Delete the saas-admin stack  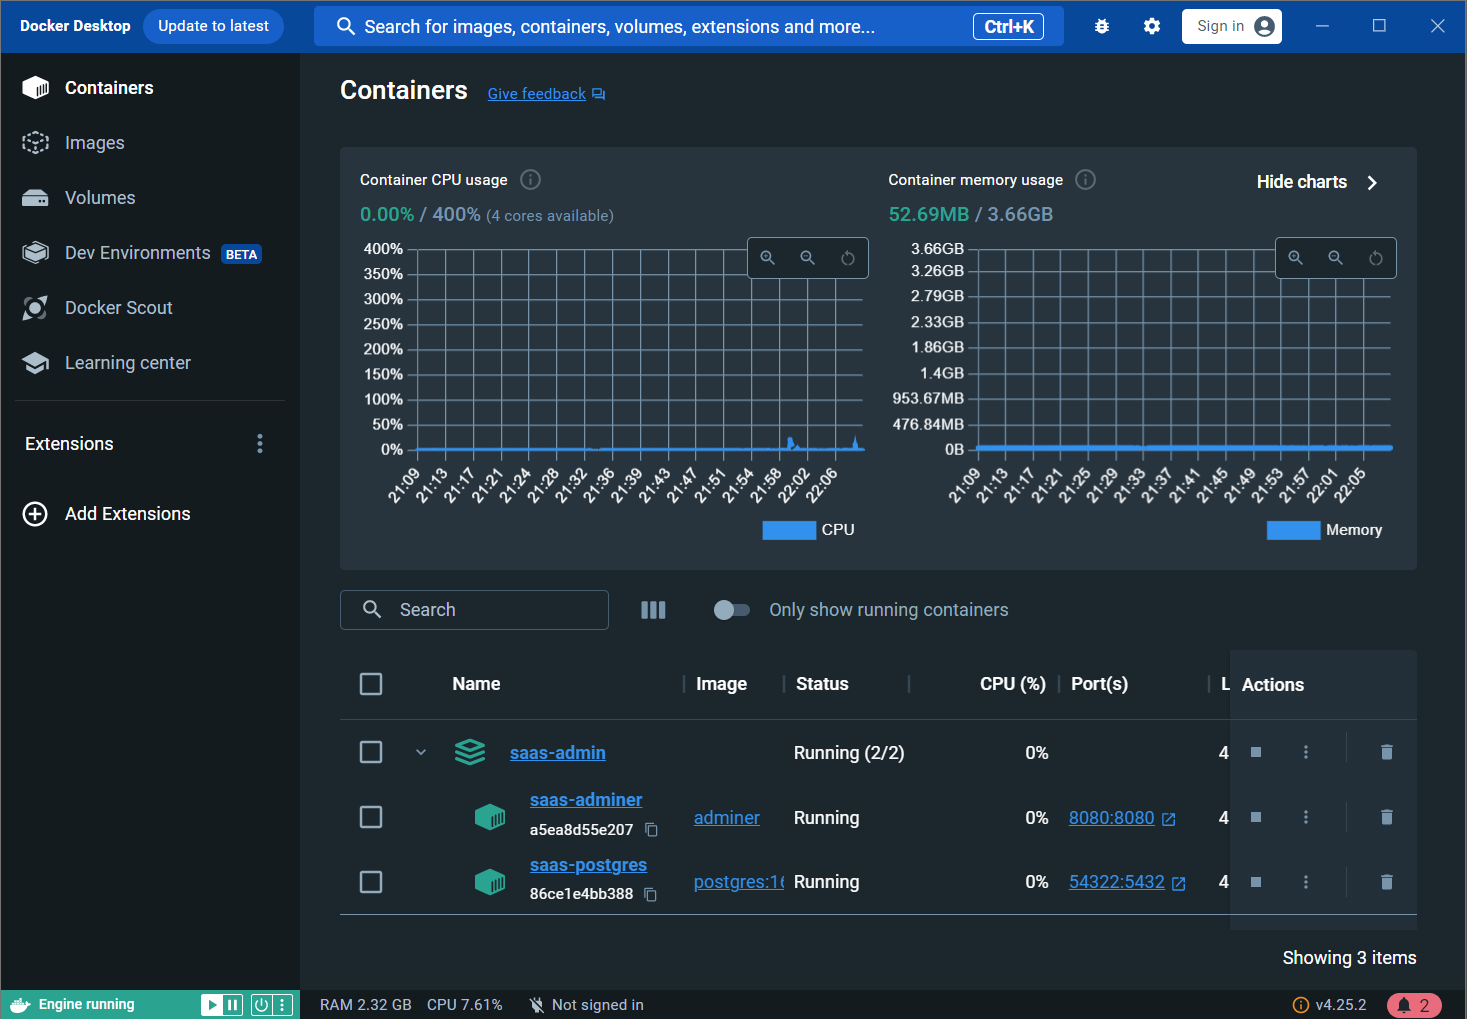click(1387, 752)
